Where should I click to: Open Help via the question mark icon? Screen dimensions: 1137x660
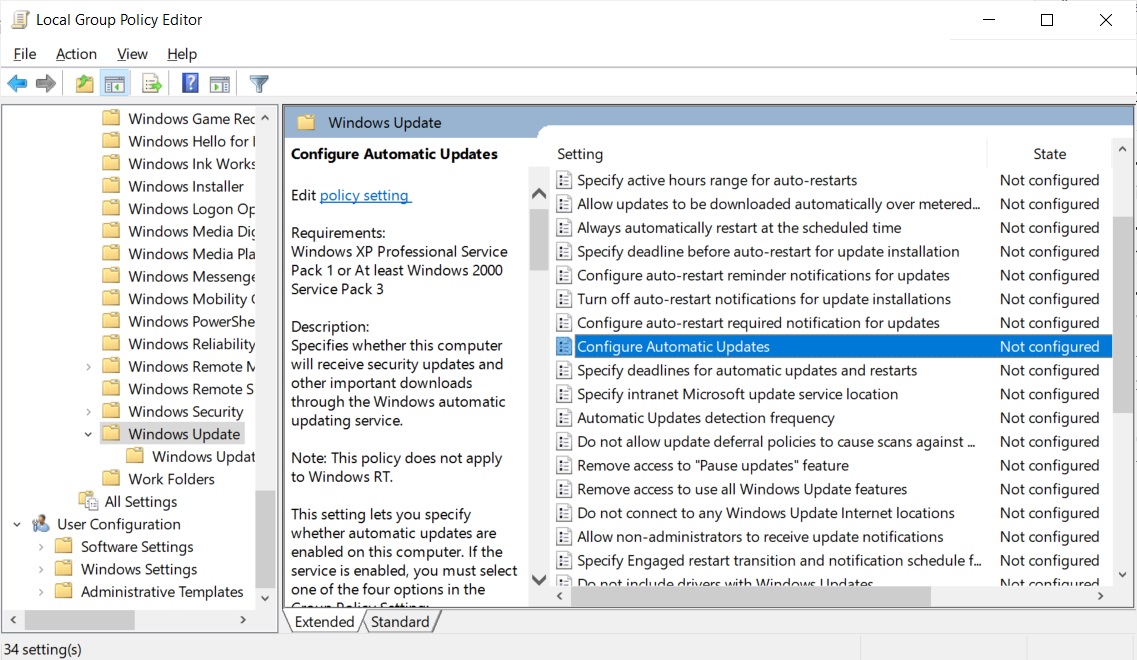(190, 83)
